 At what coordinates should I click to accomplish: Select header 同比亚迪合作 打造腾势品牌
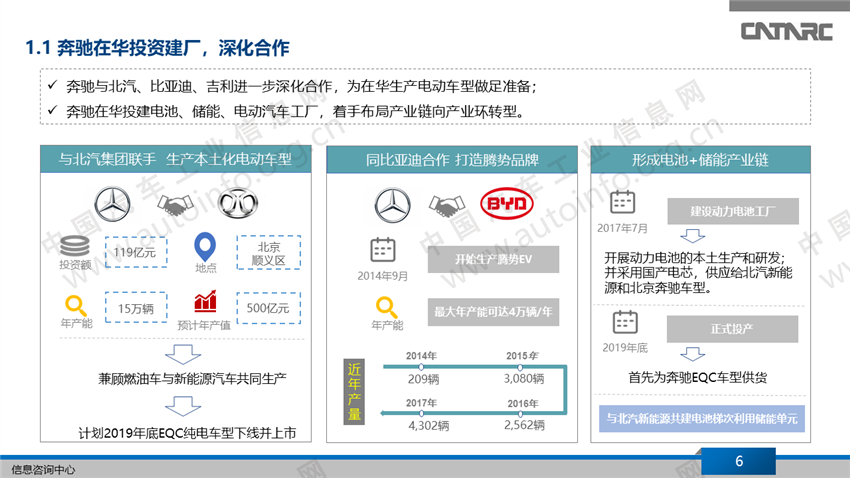tap(452, 159)
